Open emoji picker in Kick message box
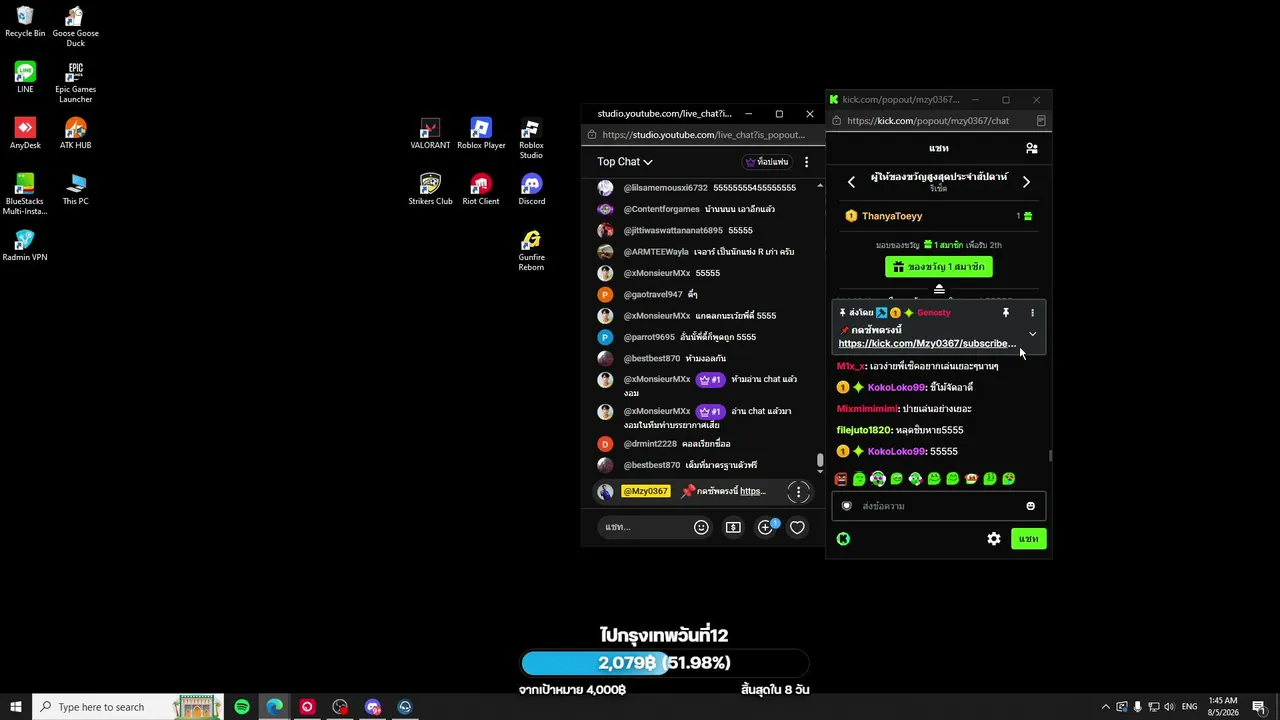The height and width of the screenshot is (720, 1280). pos(1030,506)
